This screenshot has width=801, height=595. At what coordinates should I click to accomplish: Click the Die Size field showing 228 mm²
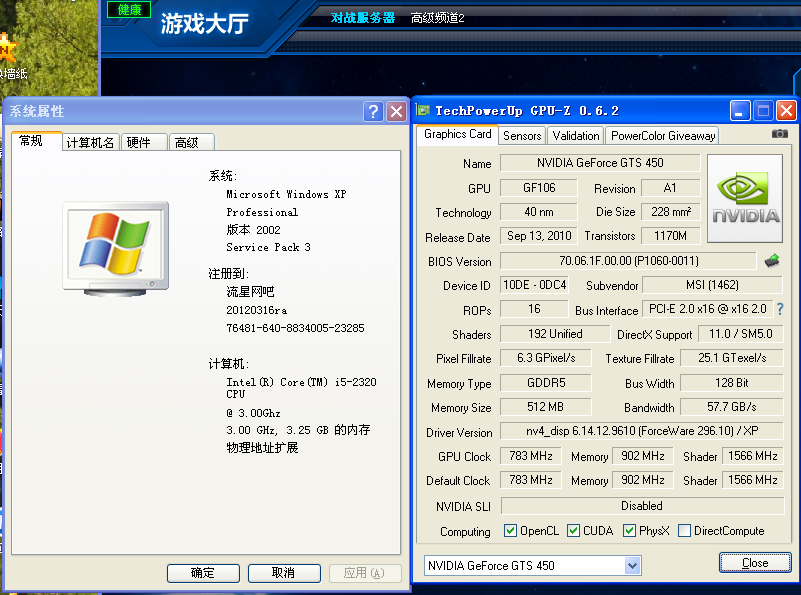(x=670, y=212)
